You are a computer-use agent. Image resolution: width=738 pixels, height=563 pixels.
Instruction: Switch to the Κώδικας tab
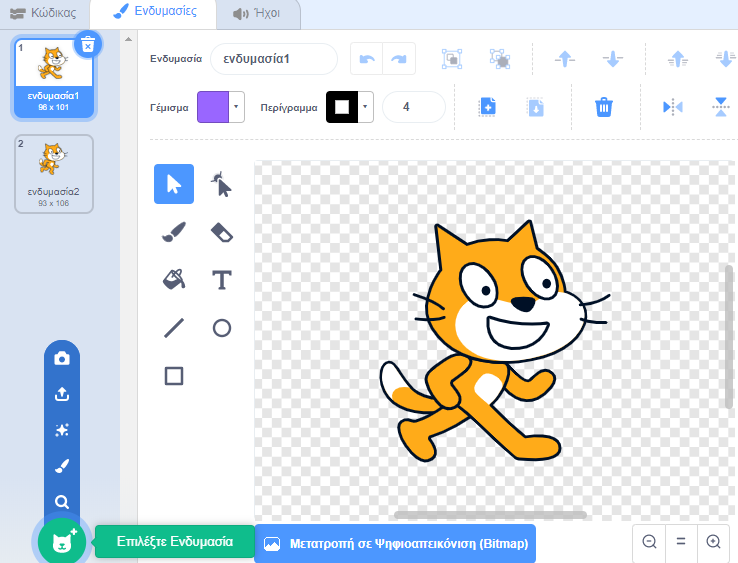44,13
